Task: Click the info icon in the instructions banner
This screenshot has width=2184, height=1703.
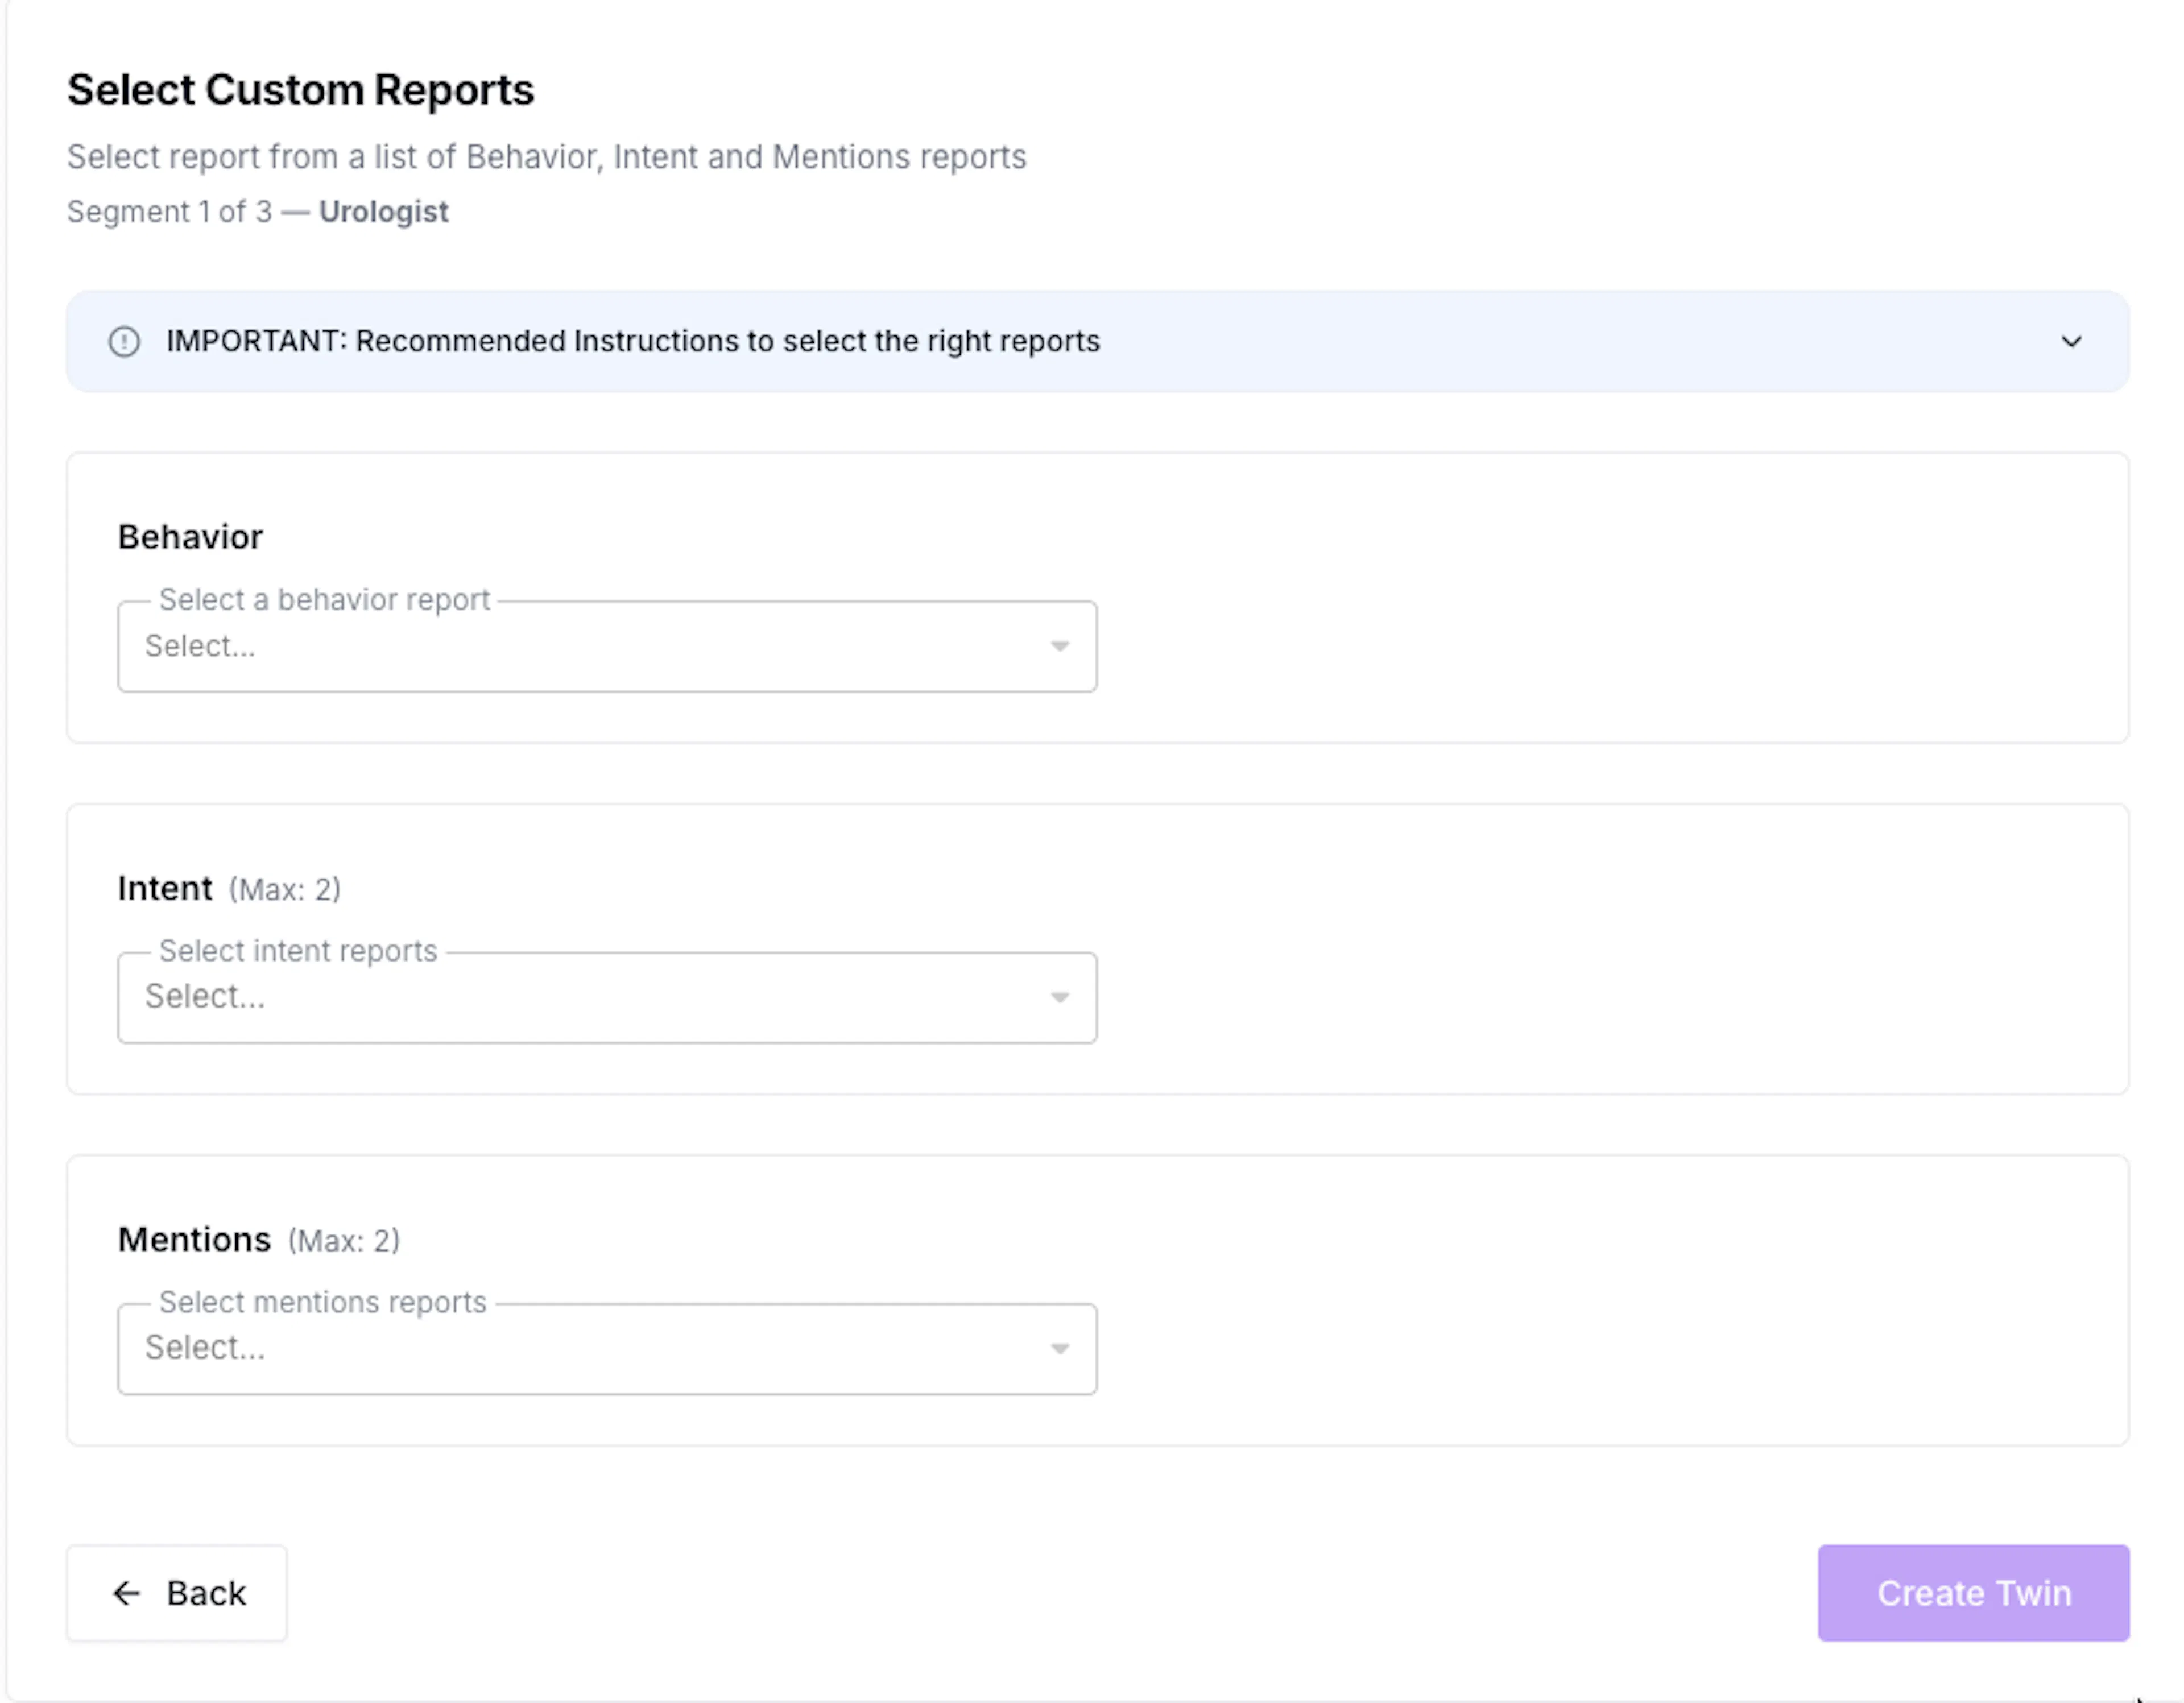Action: point(124,342)
